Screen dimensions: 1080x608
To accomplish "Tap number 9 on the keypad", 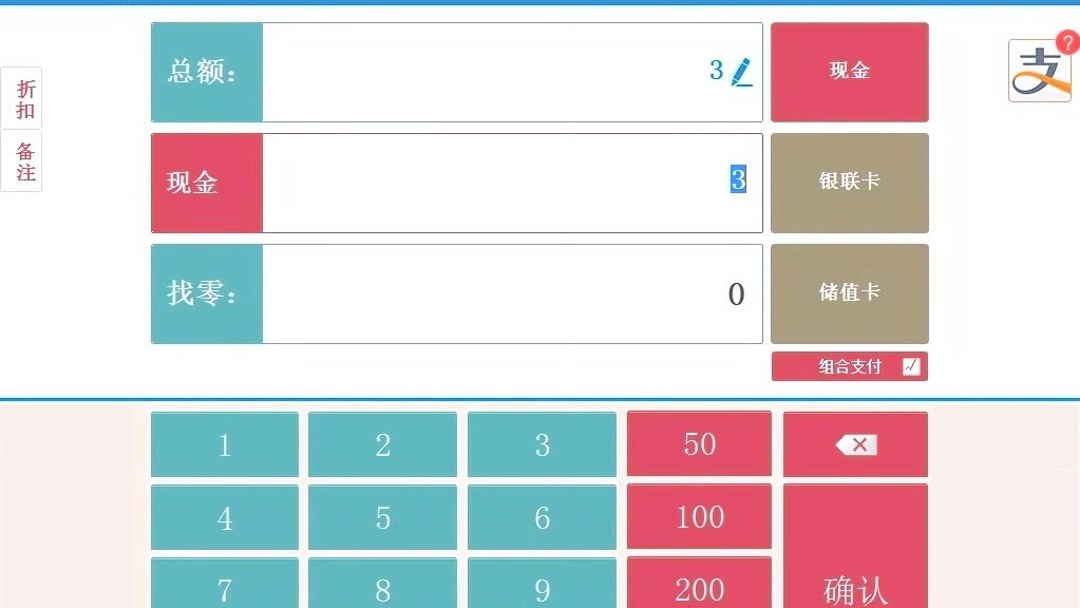I will (x=542, y=584).
